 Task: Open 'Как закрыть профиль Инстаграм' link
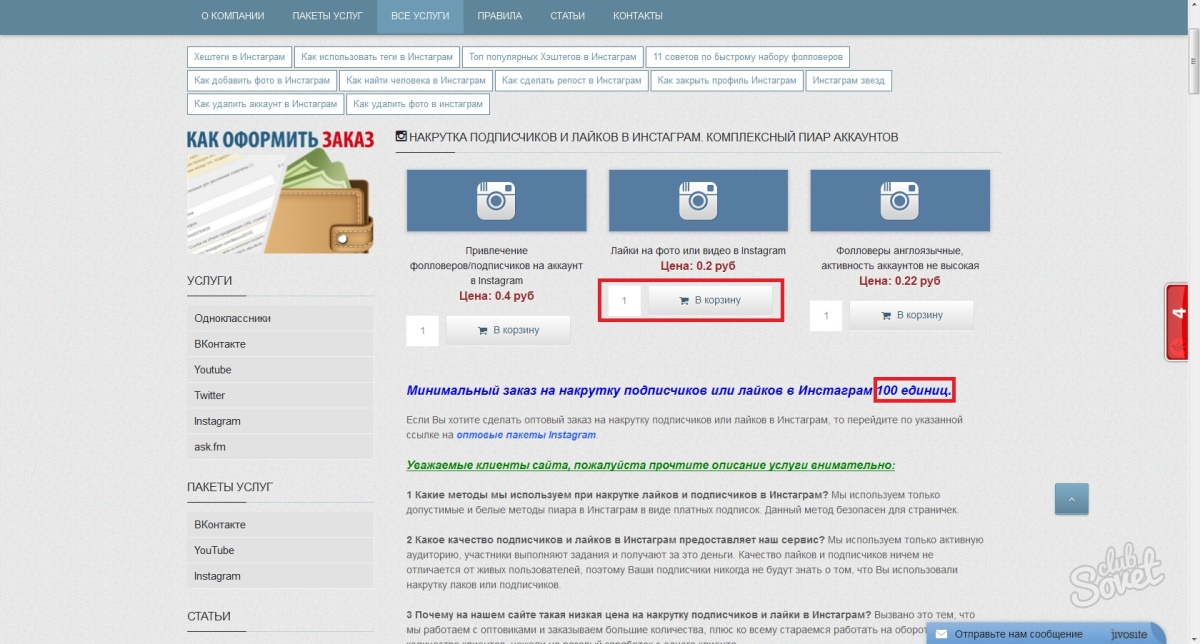point(727,80)
